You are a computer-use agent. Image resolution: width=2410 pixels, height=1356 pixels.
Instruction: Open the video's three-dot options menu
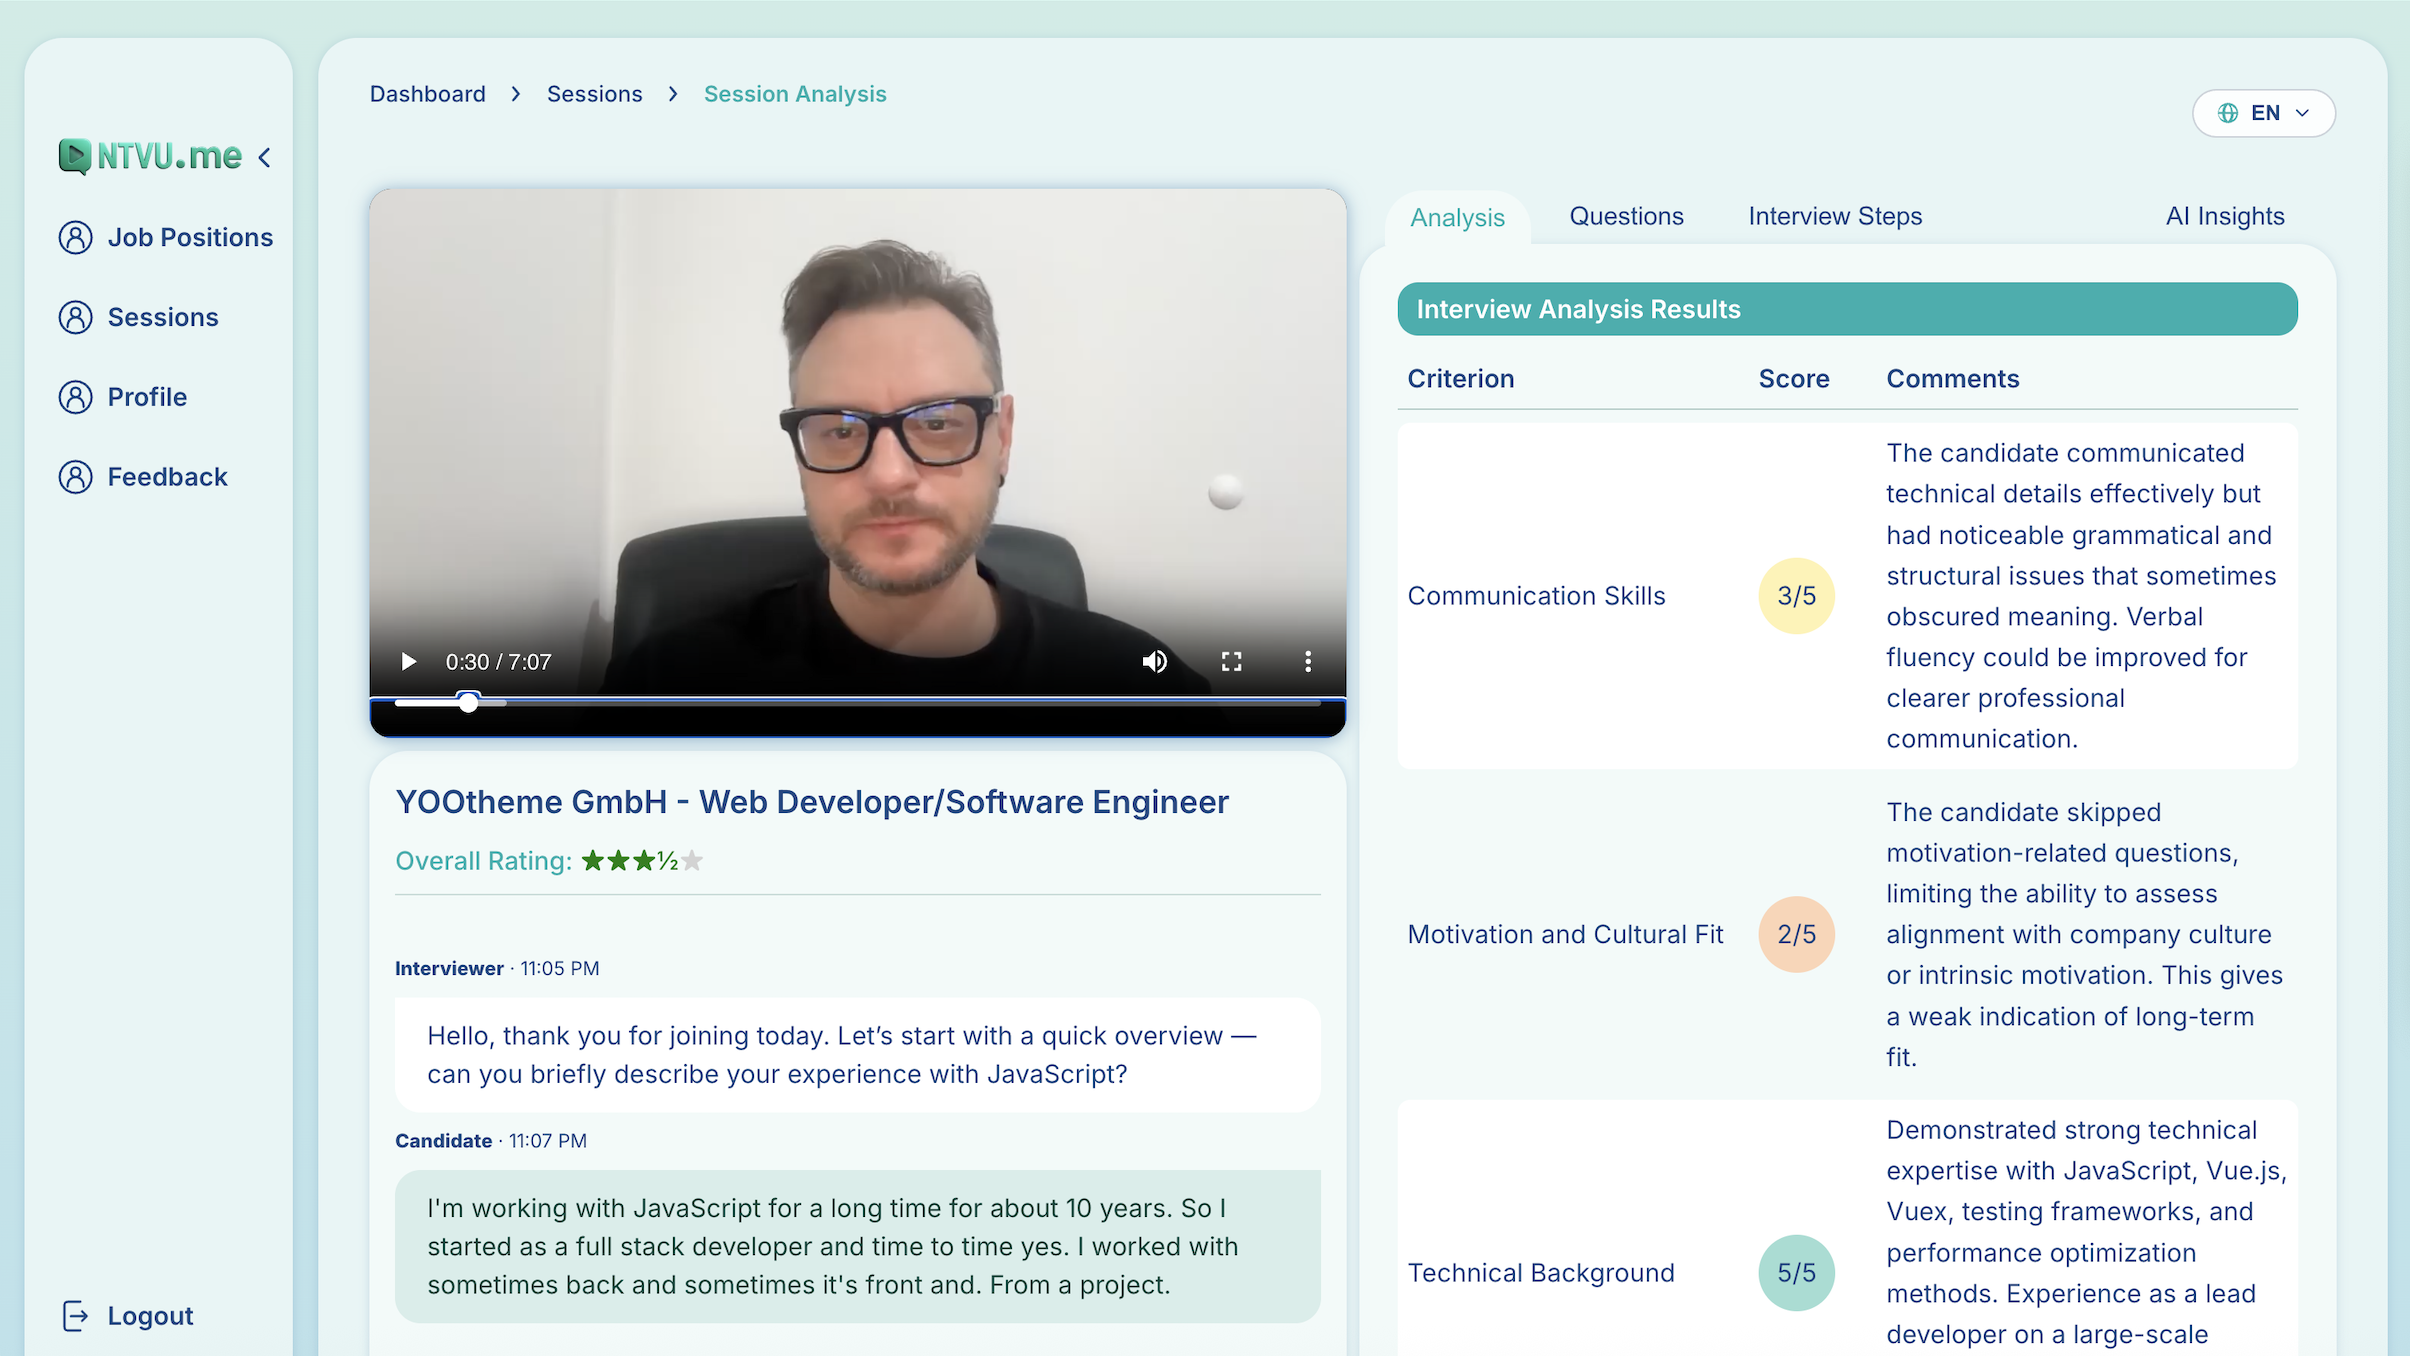(x=1307, y=662)
